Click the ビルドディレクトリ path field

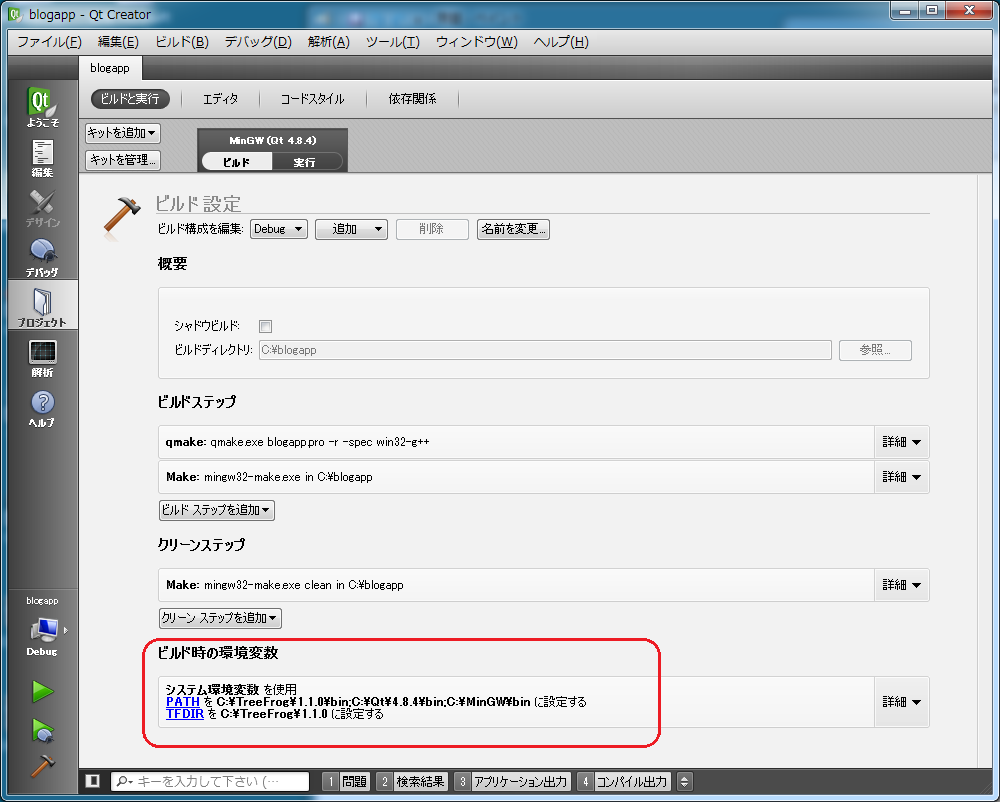click(545, 350)
